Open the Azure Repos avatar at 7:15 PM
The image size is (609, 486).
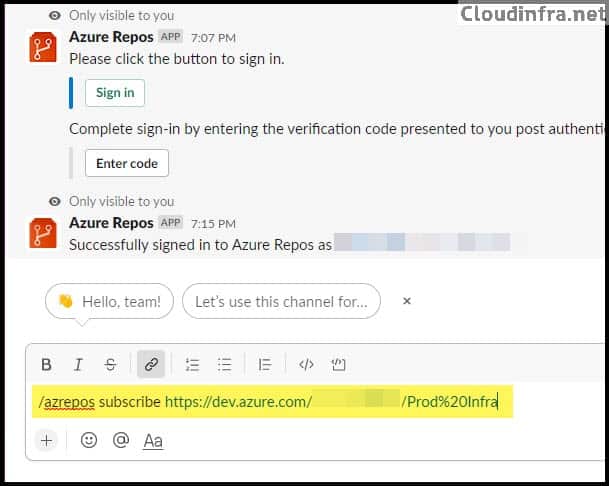click(x=43, y=233)
